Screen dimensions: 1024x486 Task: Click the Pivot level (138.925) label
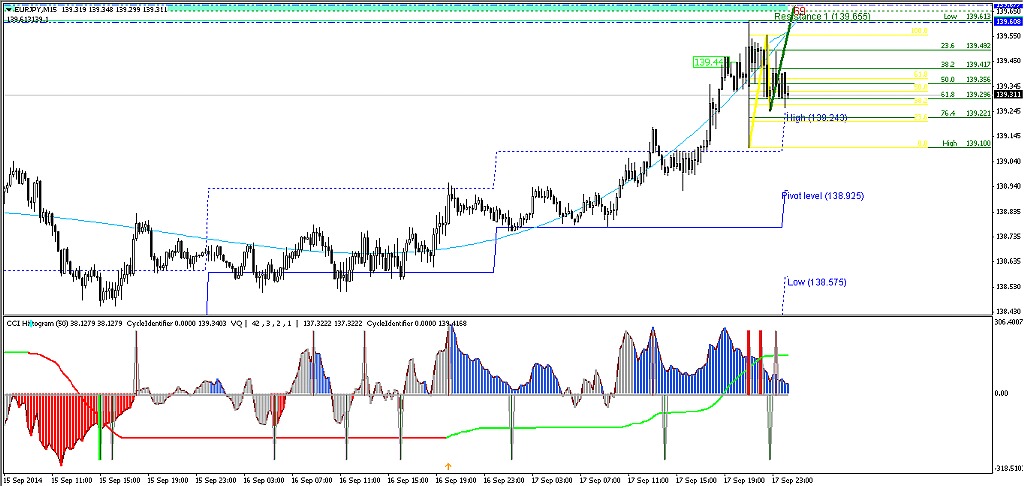coord(823,195)
